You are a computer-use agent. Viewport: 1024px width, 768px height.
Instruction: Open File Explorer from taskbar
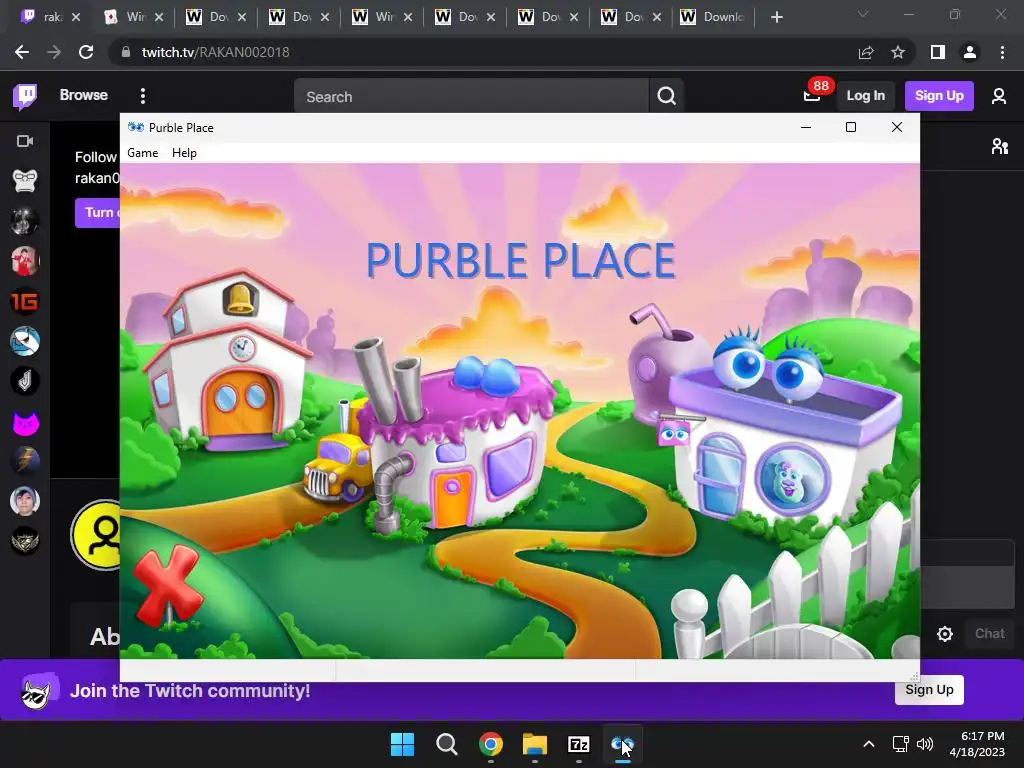point(534,744)
